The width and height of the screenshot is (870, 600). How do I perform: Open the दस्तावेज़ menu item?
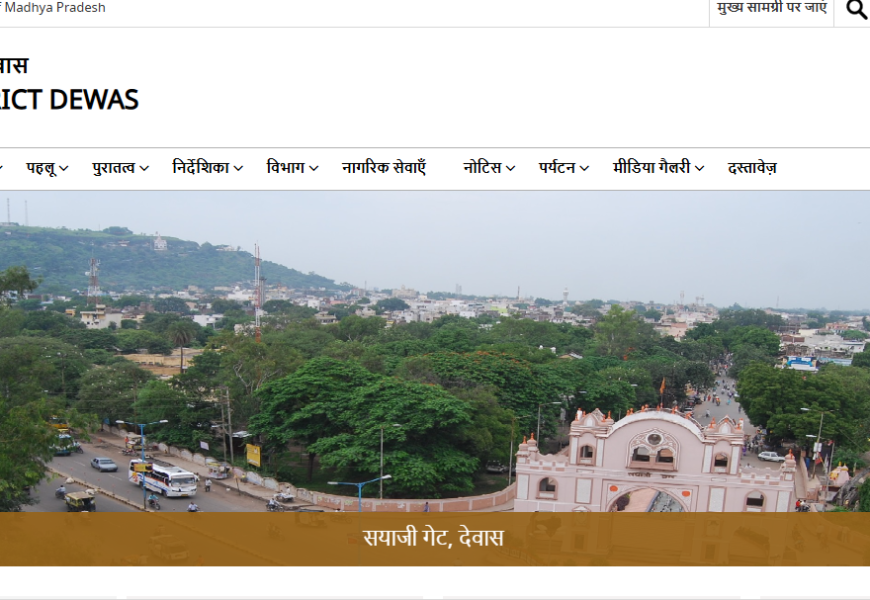(x=752, y=168)
